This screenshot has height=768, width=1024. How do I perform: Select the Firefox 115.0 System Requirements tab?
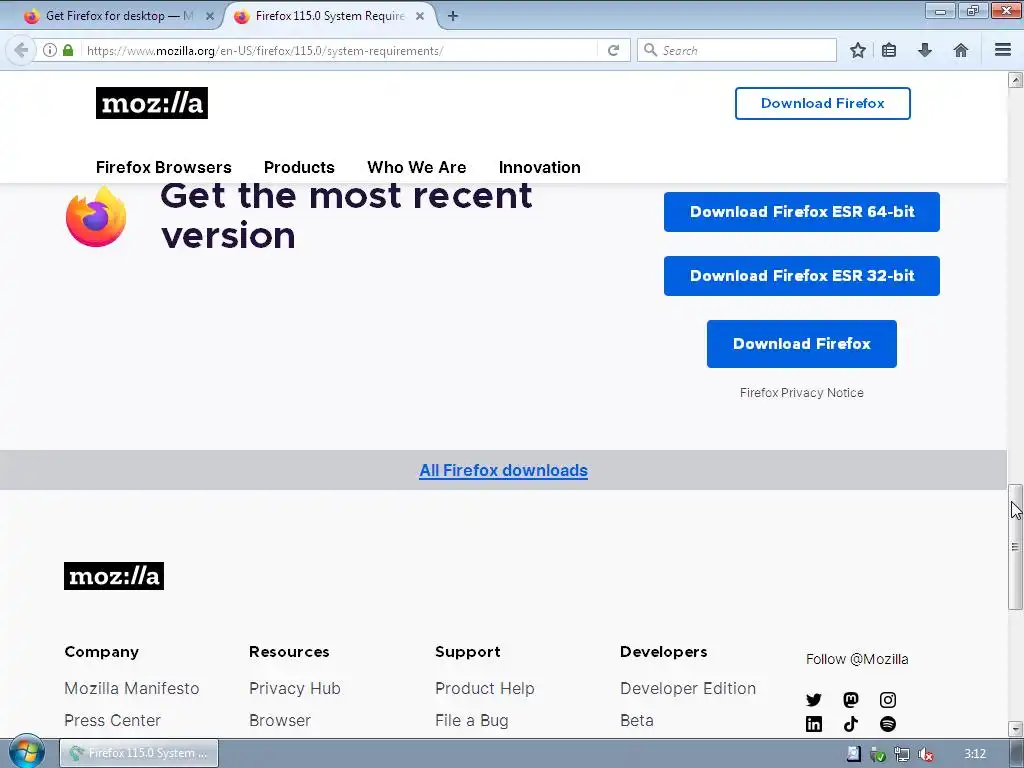pos(330,16)
